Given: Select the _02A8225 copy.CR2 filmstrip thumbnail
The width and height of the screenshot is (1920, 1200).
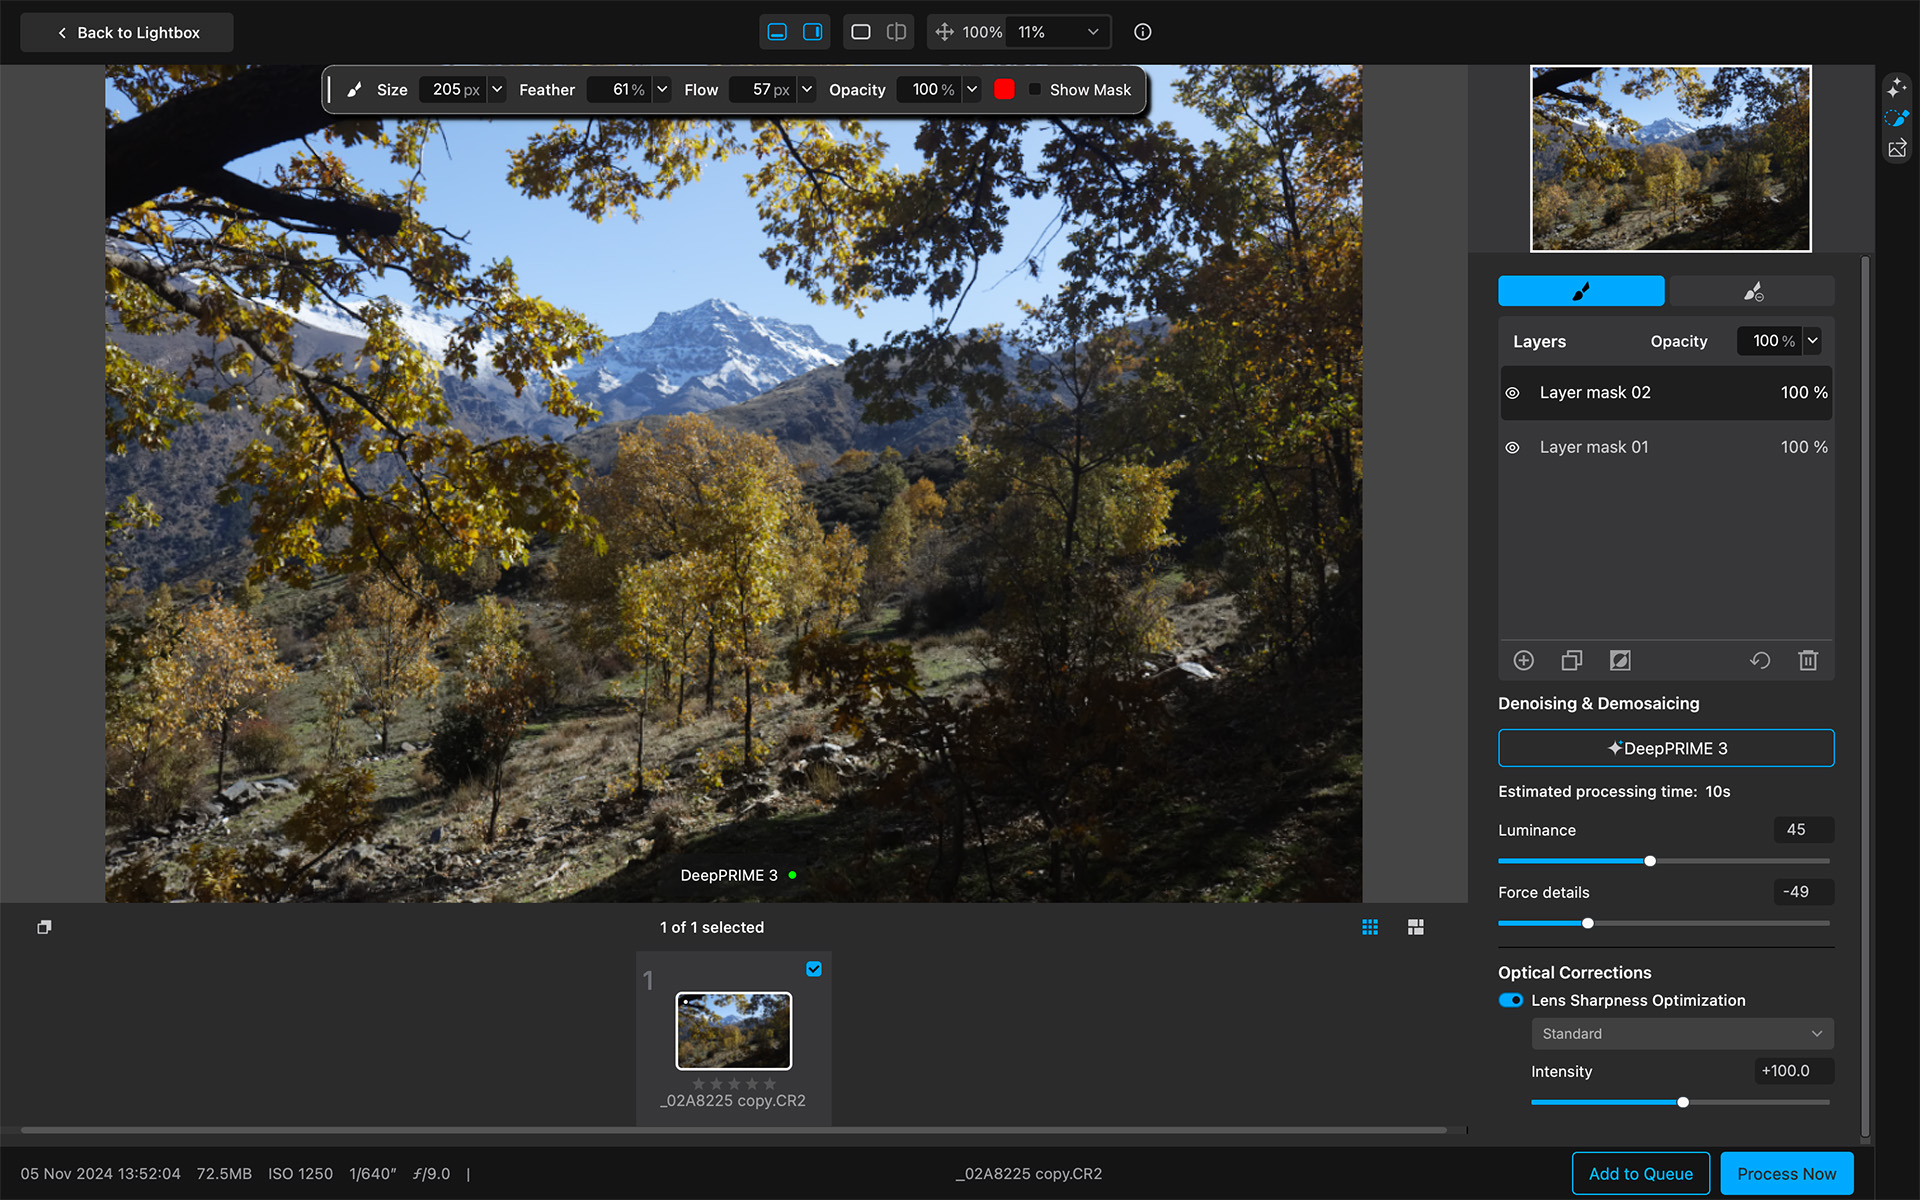Looking at the screenshot, I should (x=733, y=1031).
